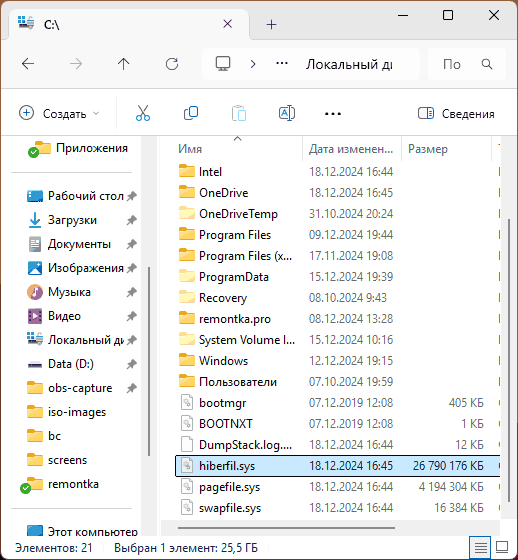Open a new tab with plus button
Screen dimensions: 518x560
tap(272, 24)
